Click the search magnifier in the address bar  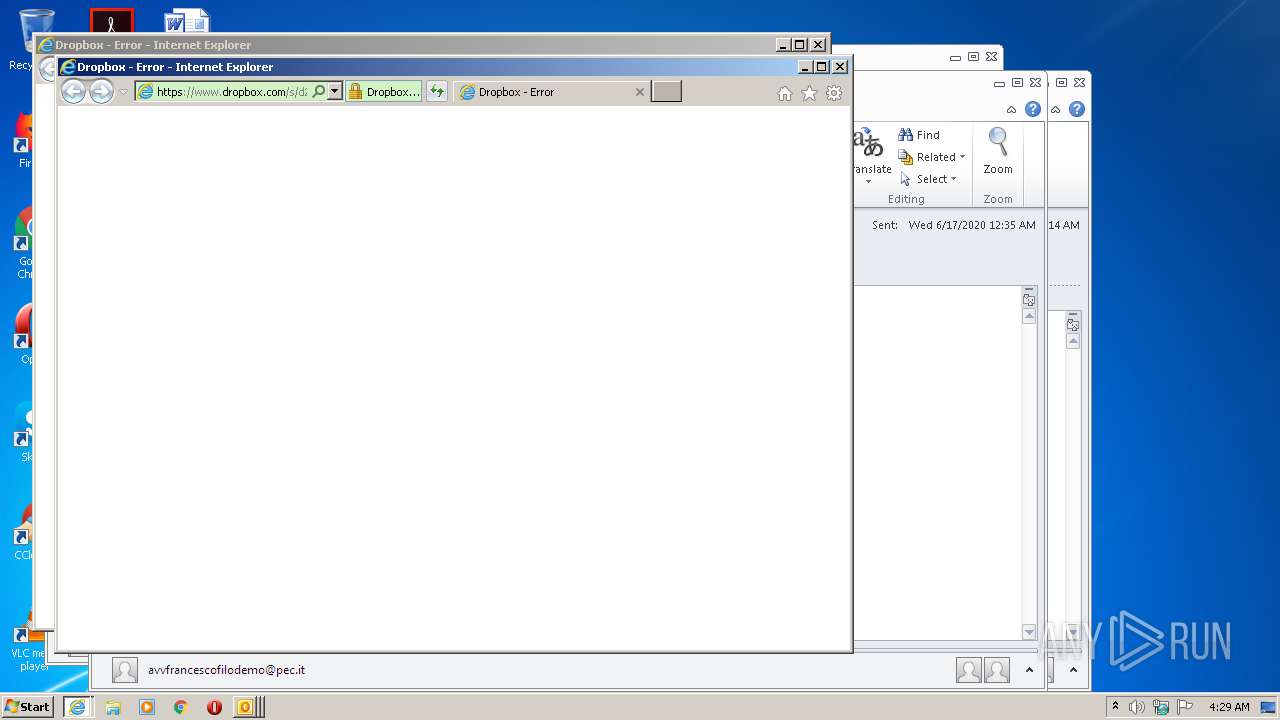(319, 91)
